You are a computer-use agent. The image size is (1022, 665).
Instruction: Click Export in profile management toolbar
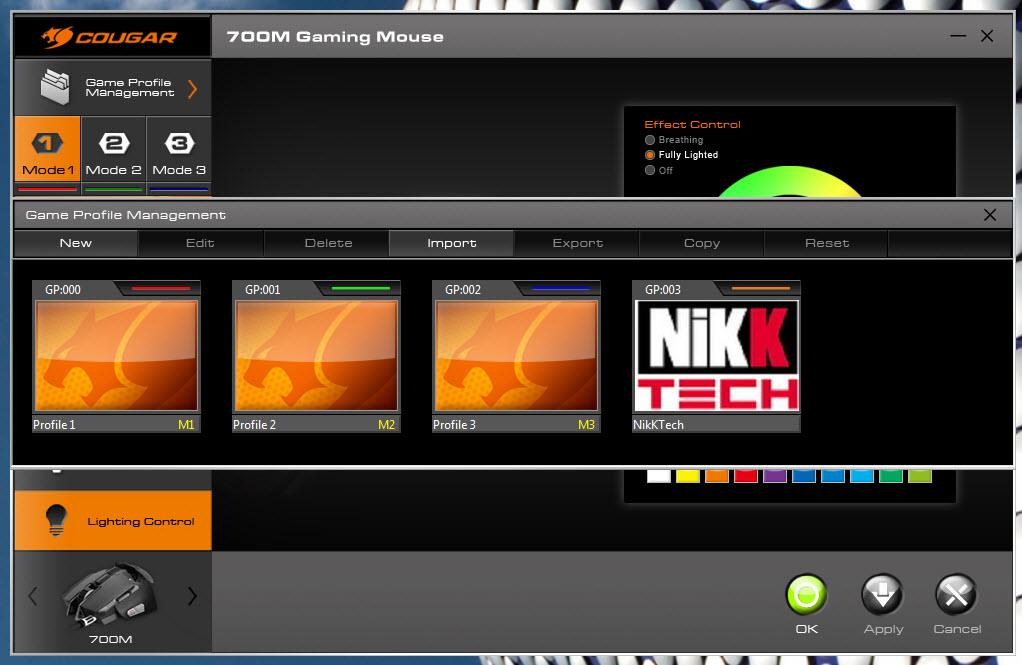[x=577, y=243]
